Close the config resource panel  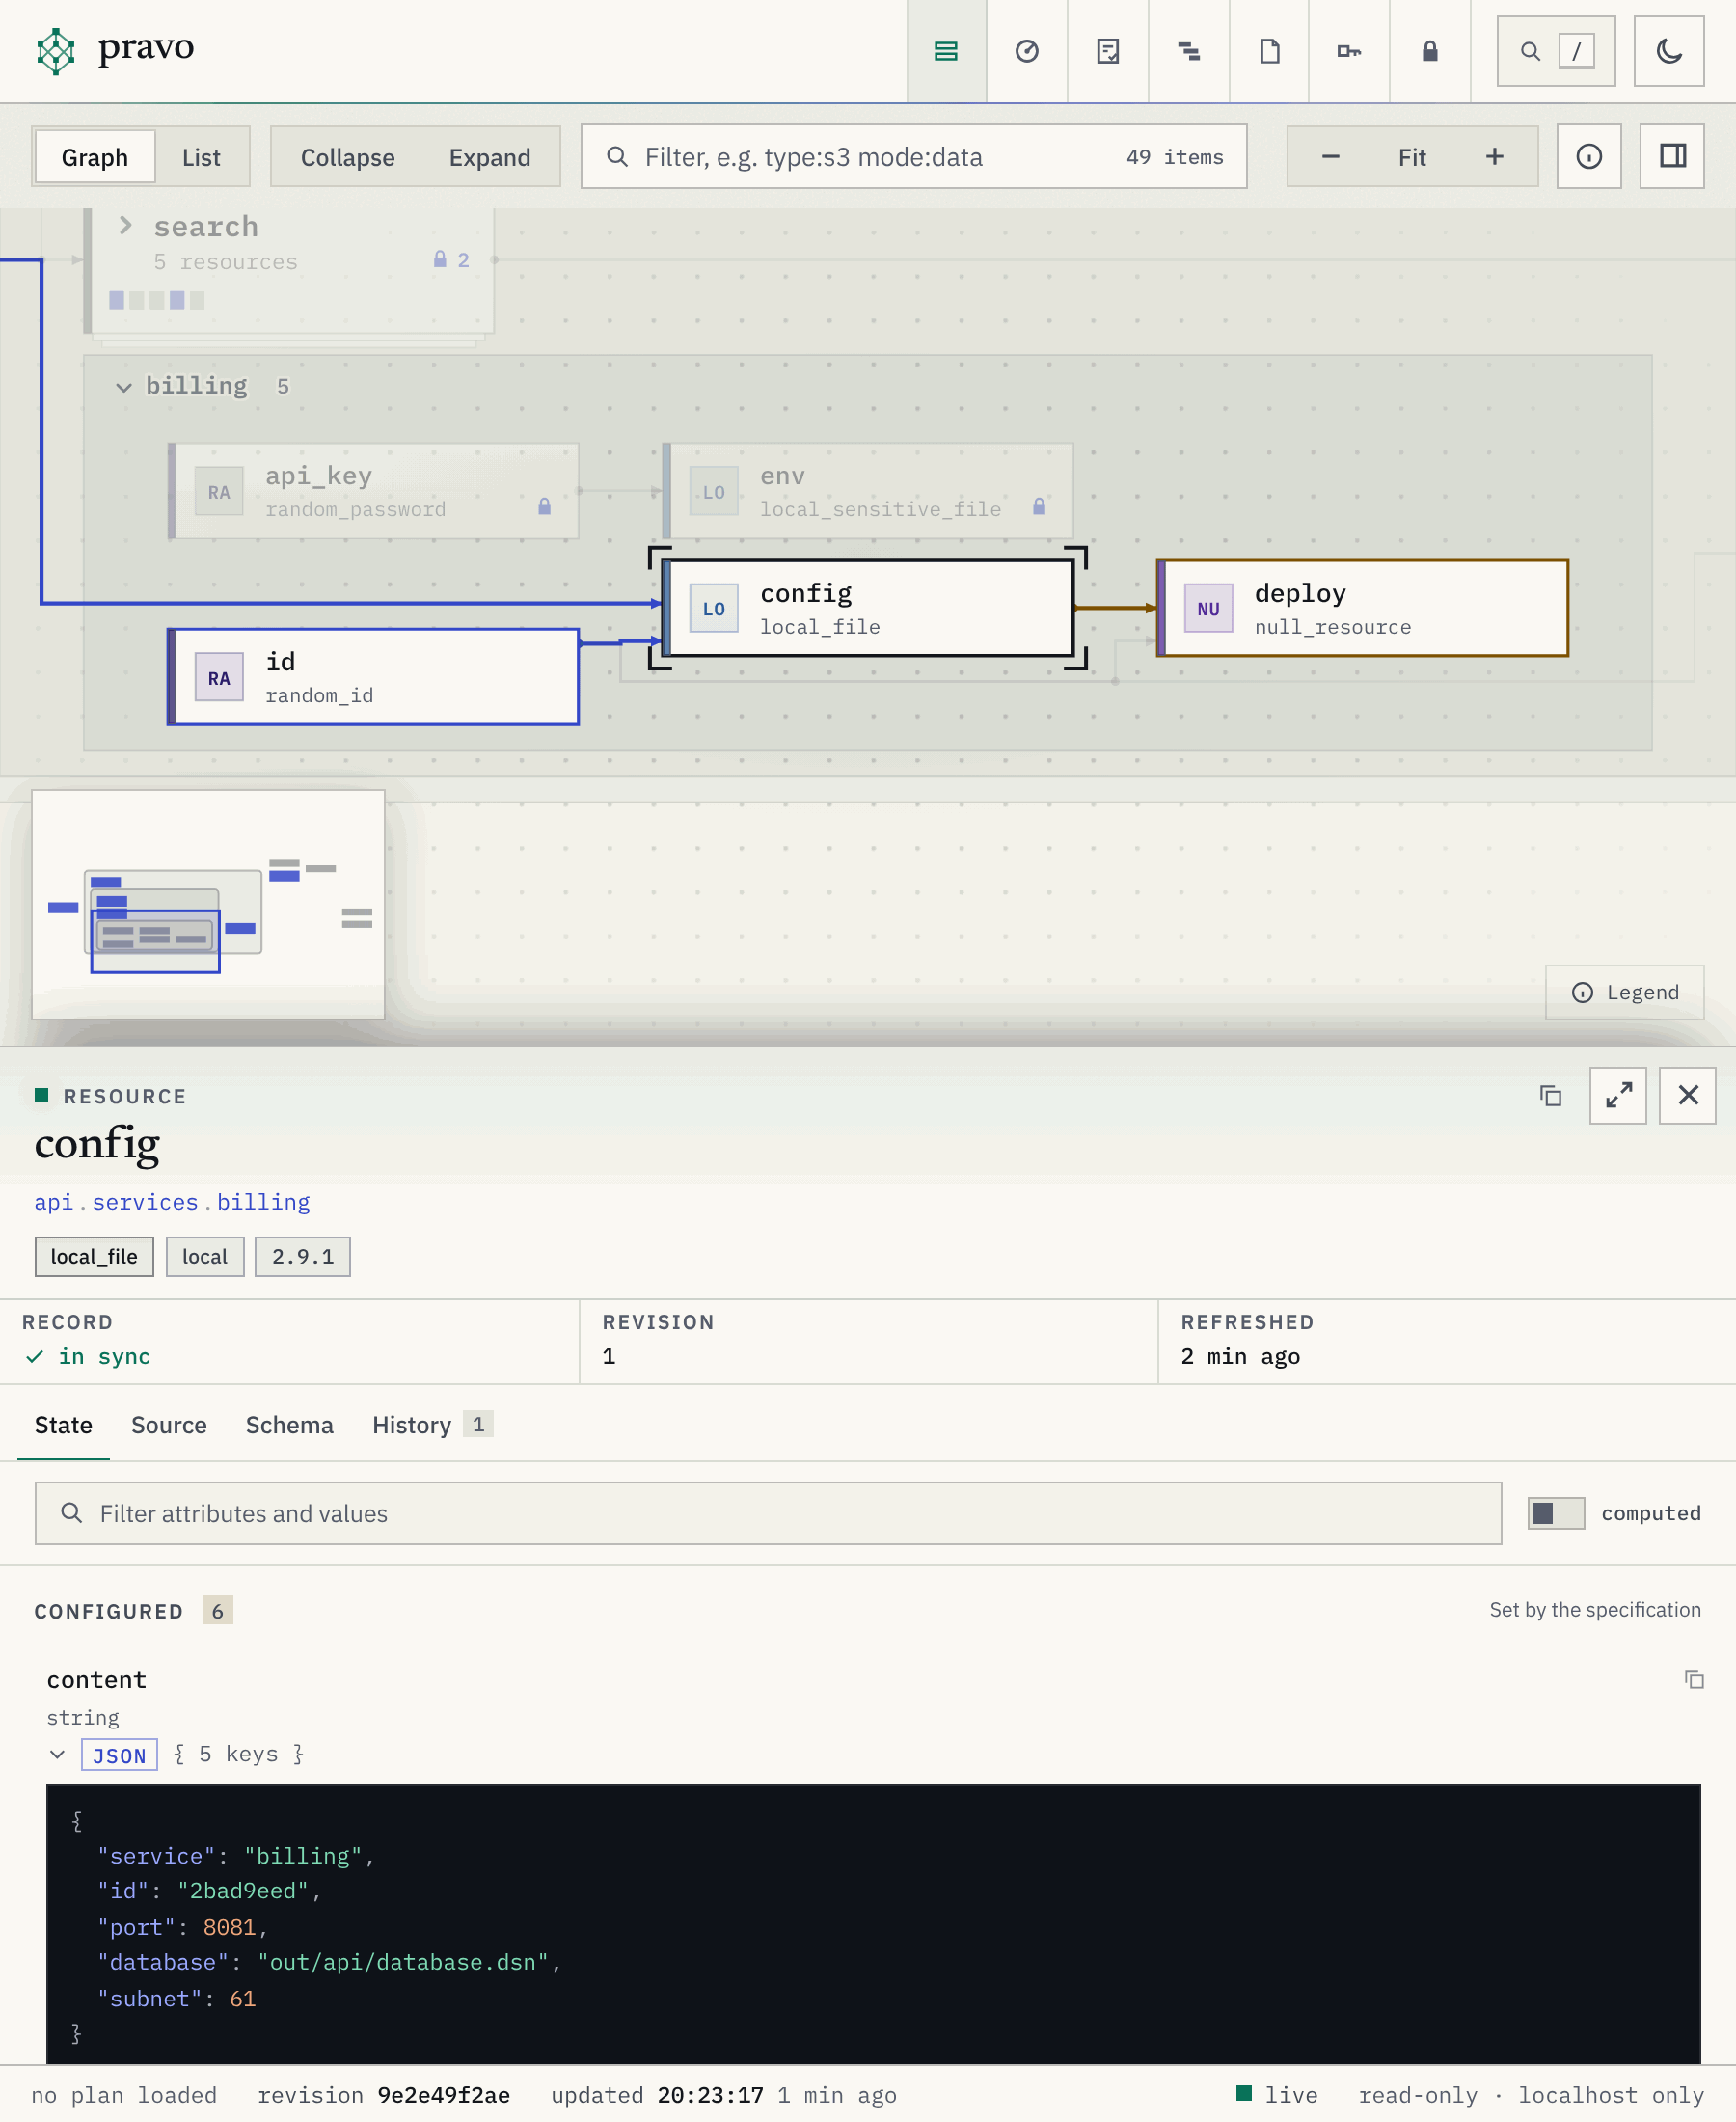(x=1688, y=1096)
